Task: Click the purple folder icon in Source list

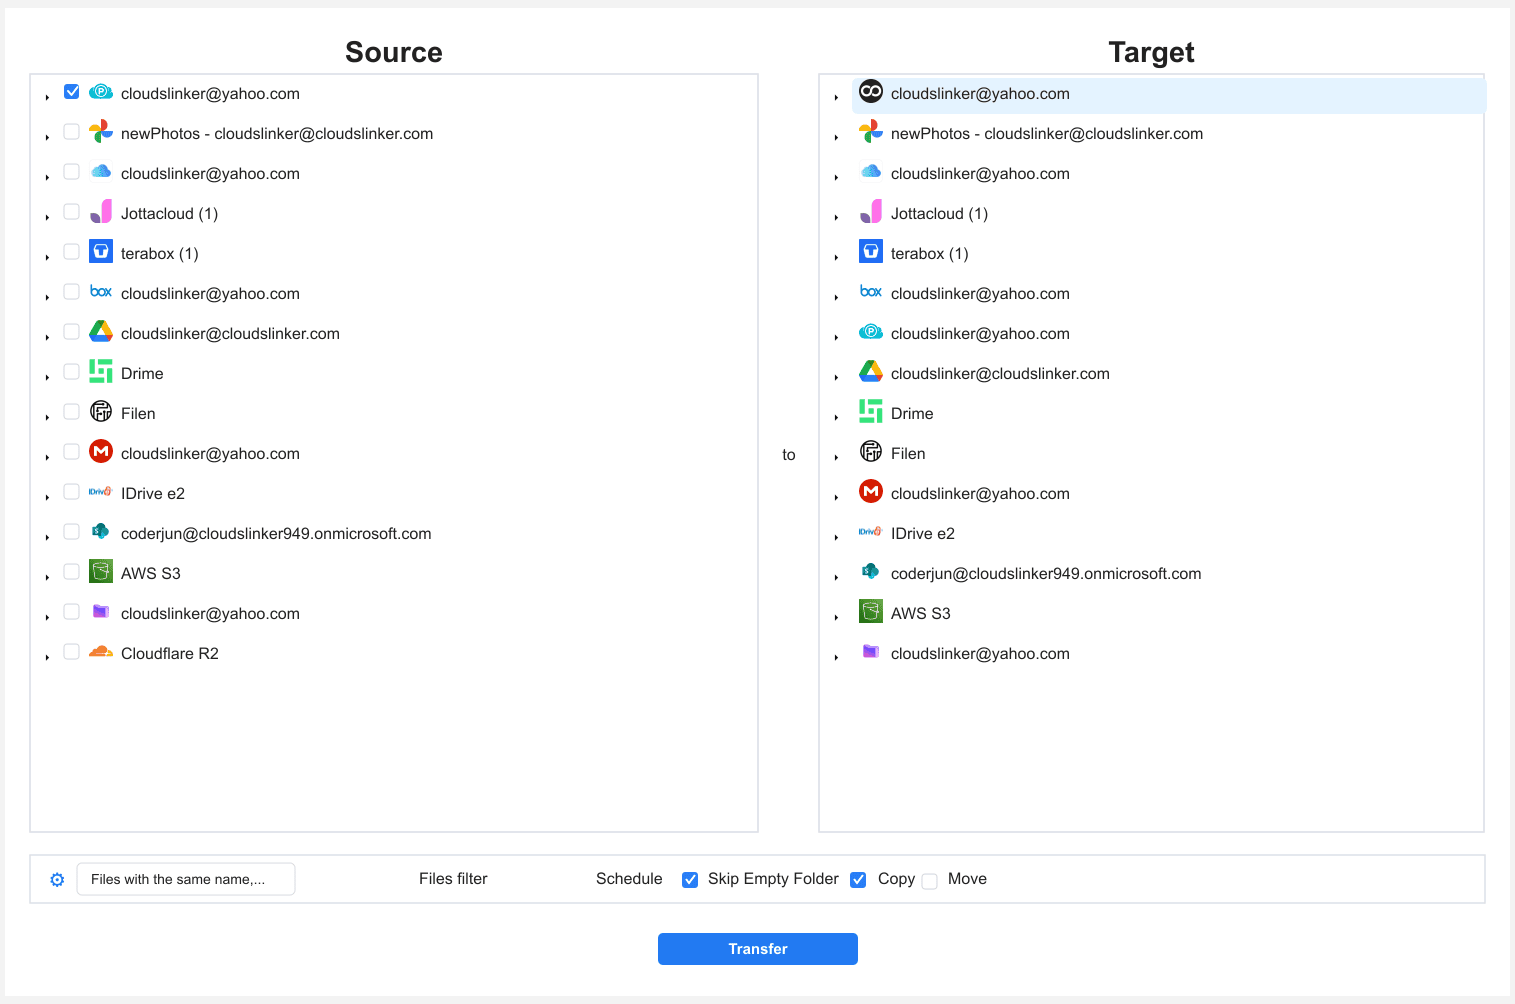Action: click(101, 611)
